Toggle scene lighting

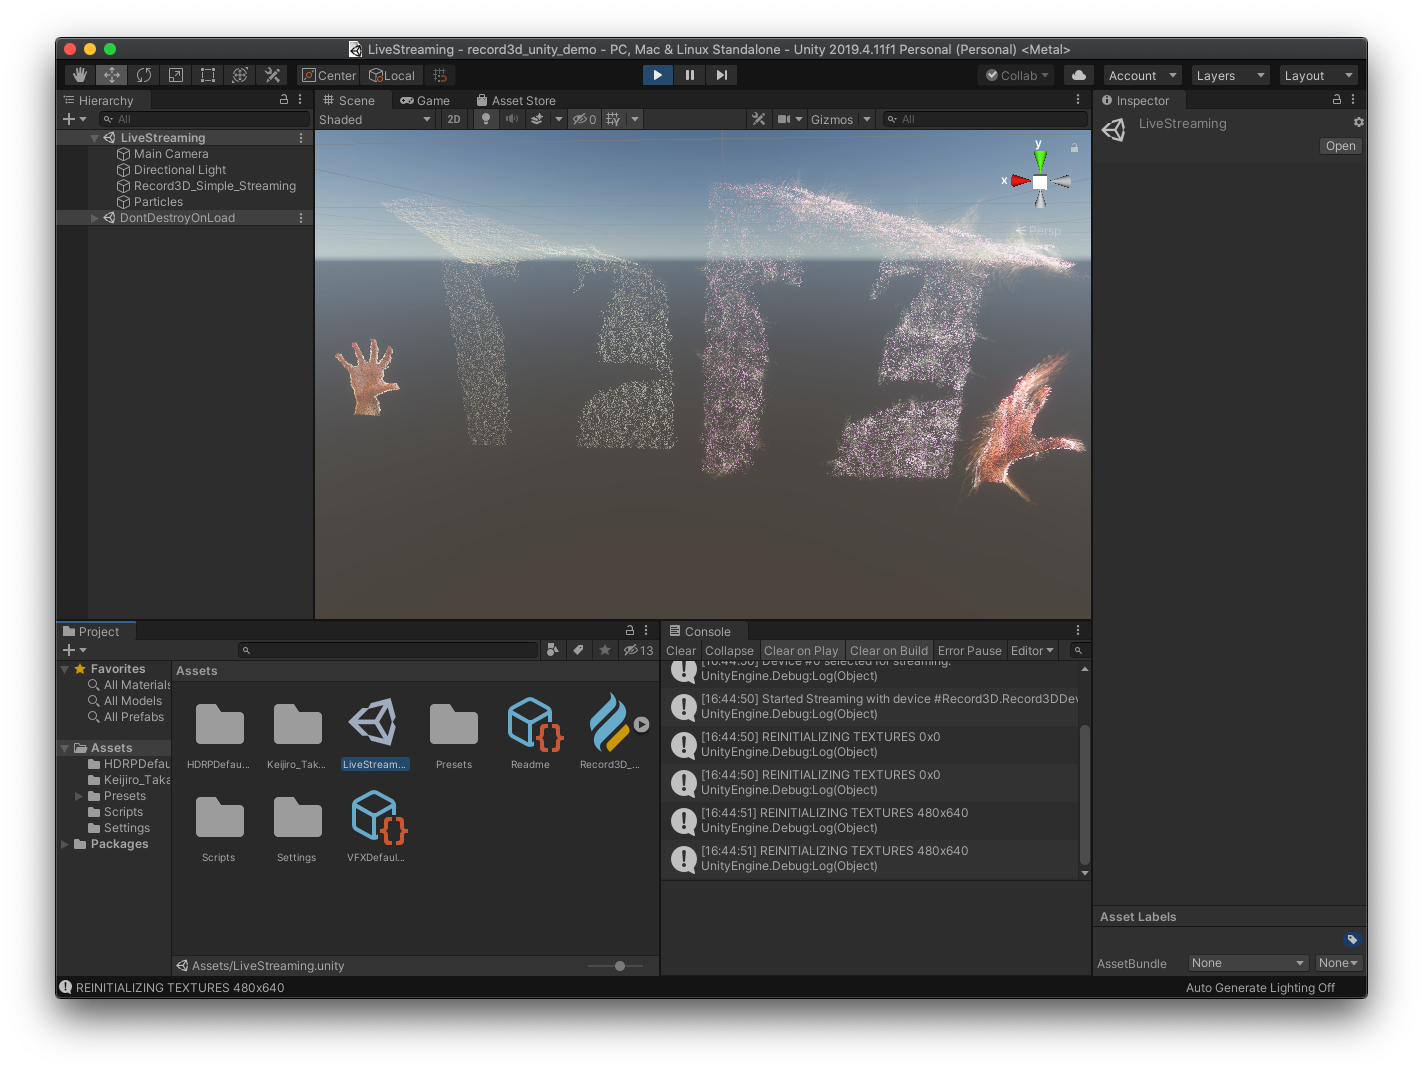coord(485,119)
